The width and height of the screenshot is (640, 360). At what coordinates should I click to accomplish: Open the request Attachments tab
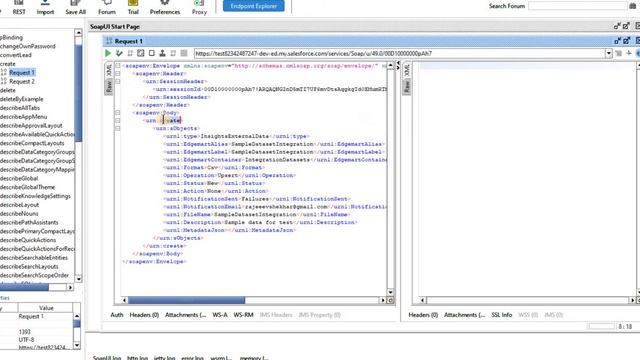tap(186, 315)
